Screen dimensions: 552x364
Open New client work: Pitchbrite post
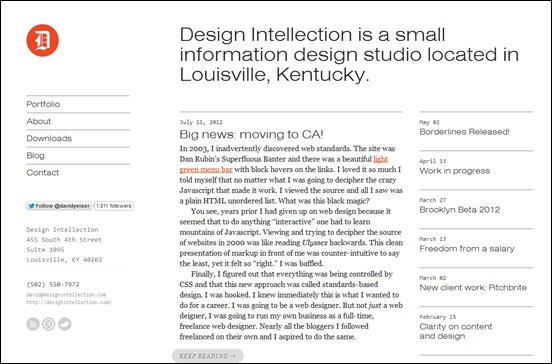(x=473, y=288)
